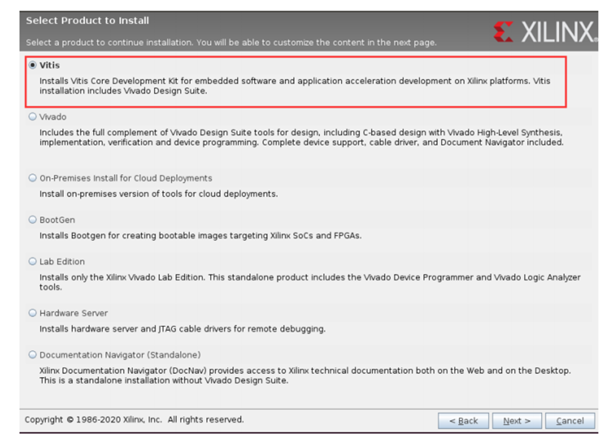
Task: Click the cloud deployments description text
Action: pos(158,193)
